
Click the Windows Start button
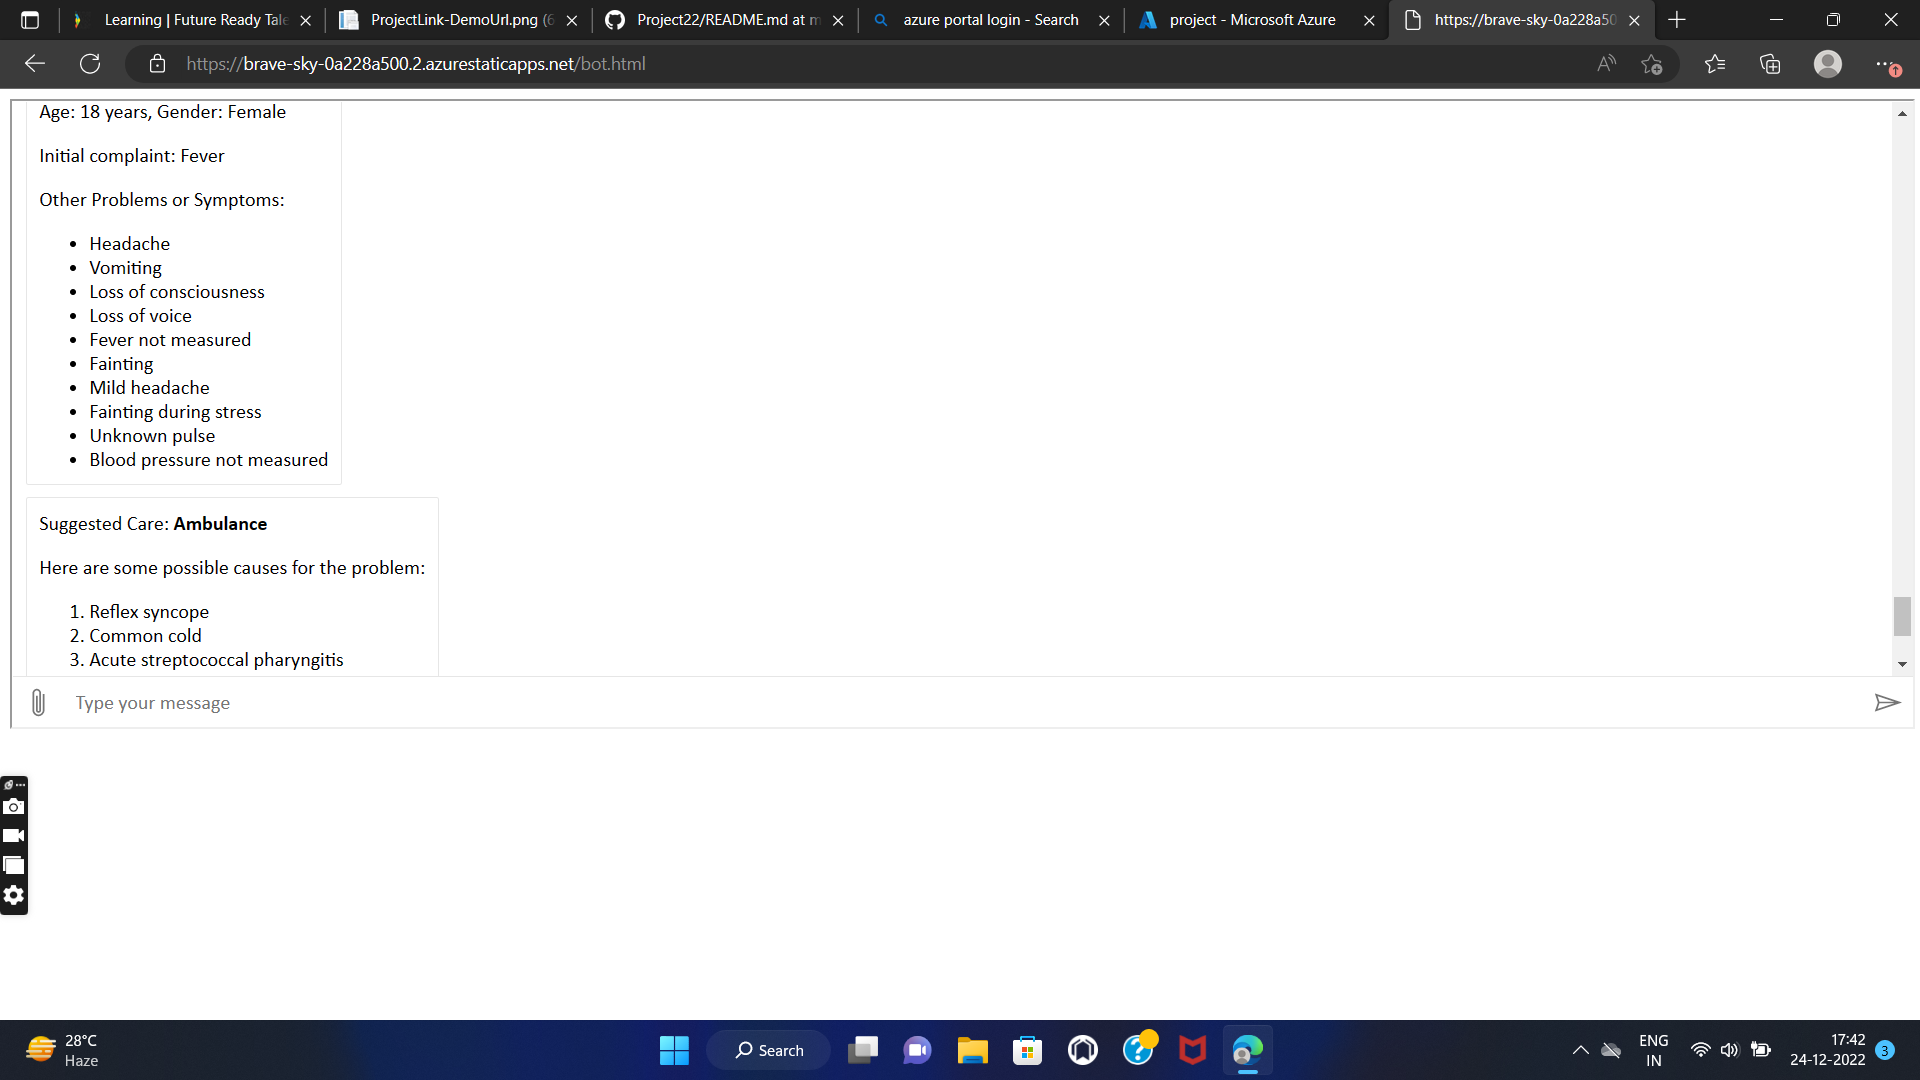tap(674, 1050)
